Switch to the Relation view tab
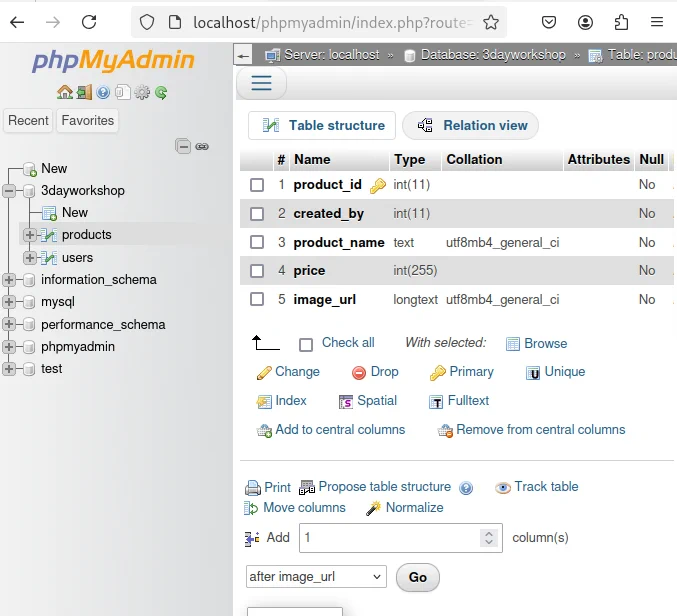Image resolution: width=677 pixels, height=616 pixels. point(471,126)
